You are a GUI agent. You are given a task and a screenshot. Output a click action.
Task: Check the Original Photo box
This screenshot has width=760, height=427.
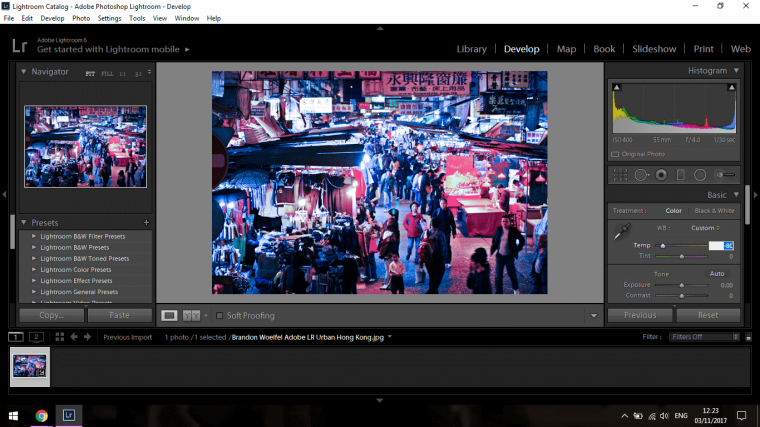[615, 154]
